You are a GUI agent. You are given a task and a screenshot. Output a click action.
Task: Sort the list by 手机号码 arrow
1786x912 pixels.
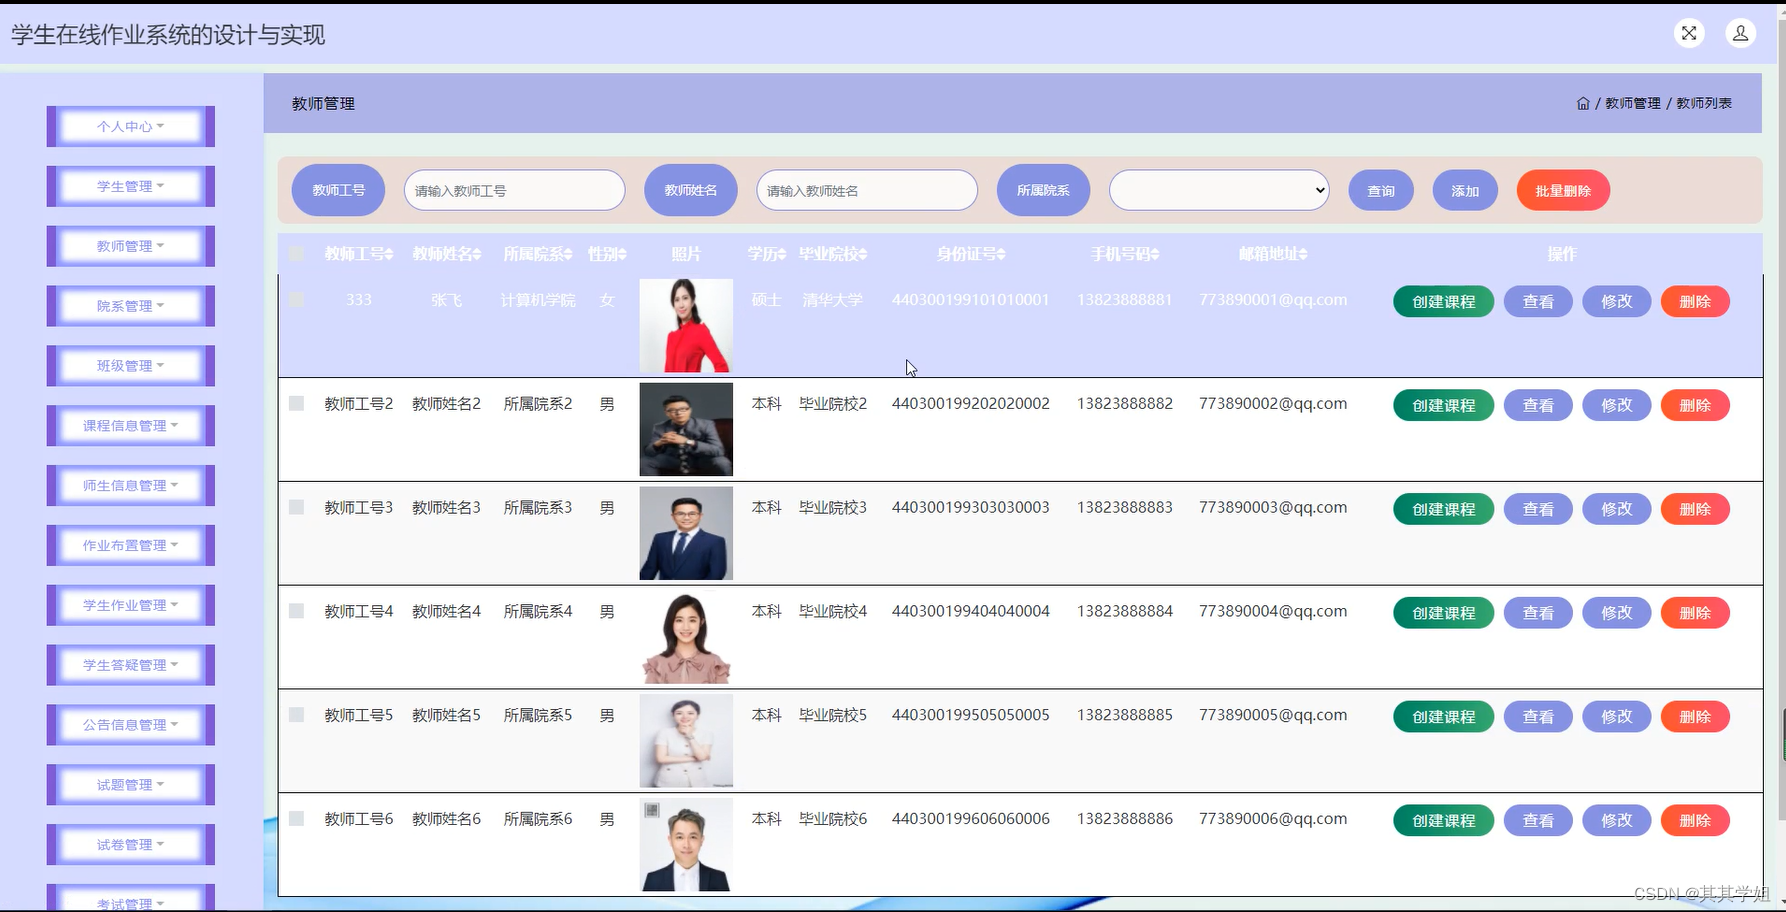pyautogui.click(x=1155, y=253)
